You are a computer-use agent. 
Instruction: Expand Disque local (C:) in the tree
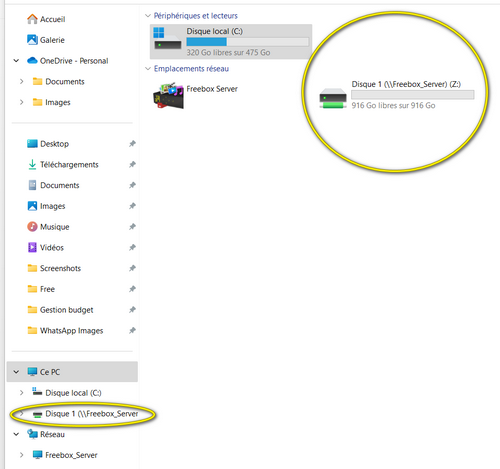pos(21,393)
